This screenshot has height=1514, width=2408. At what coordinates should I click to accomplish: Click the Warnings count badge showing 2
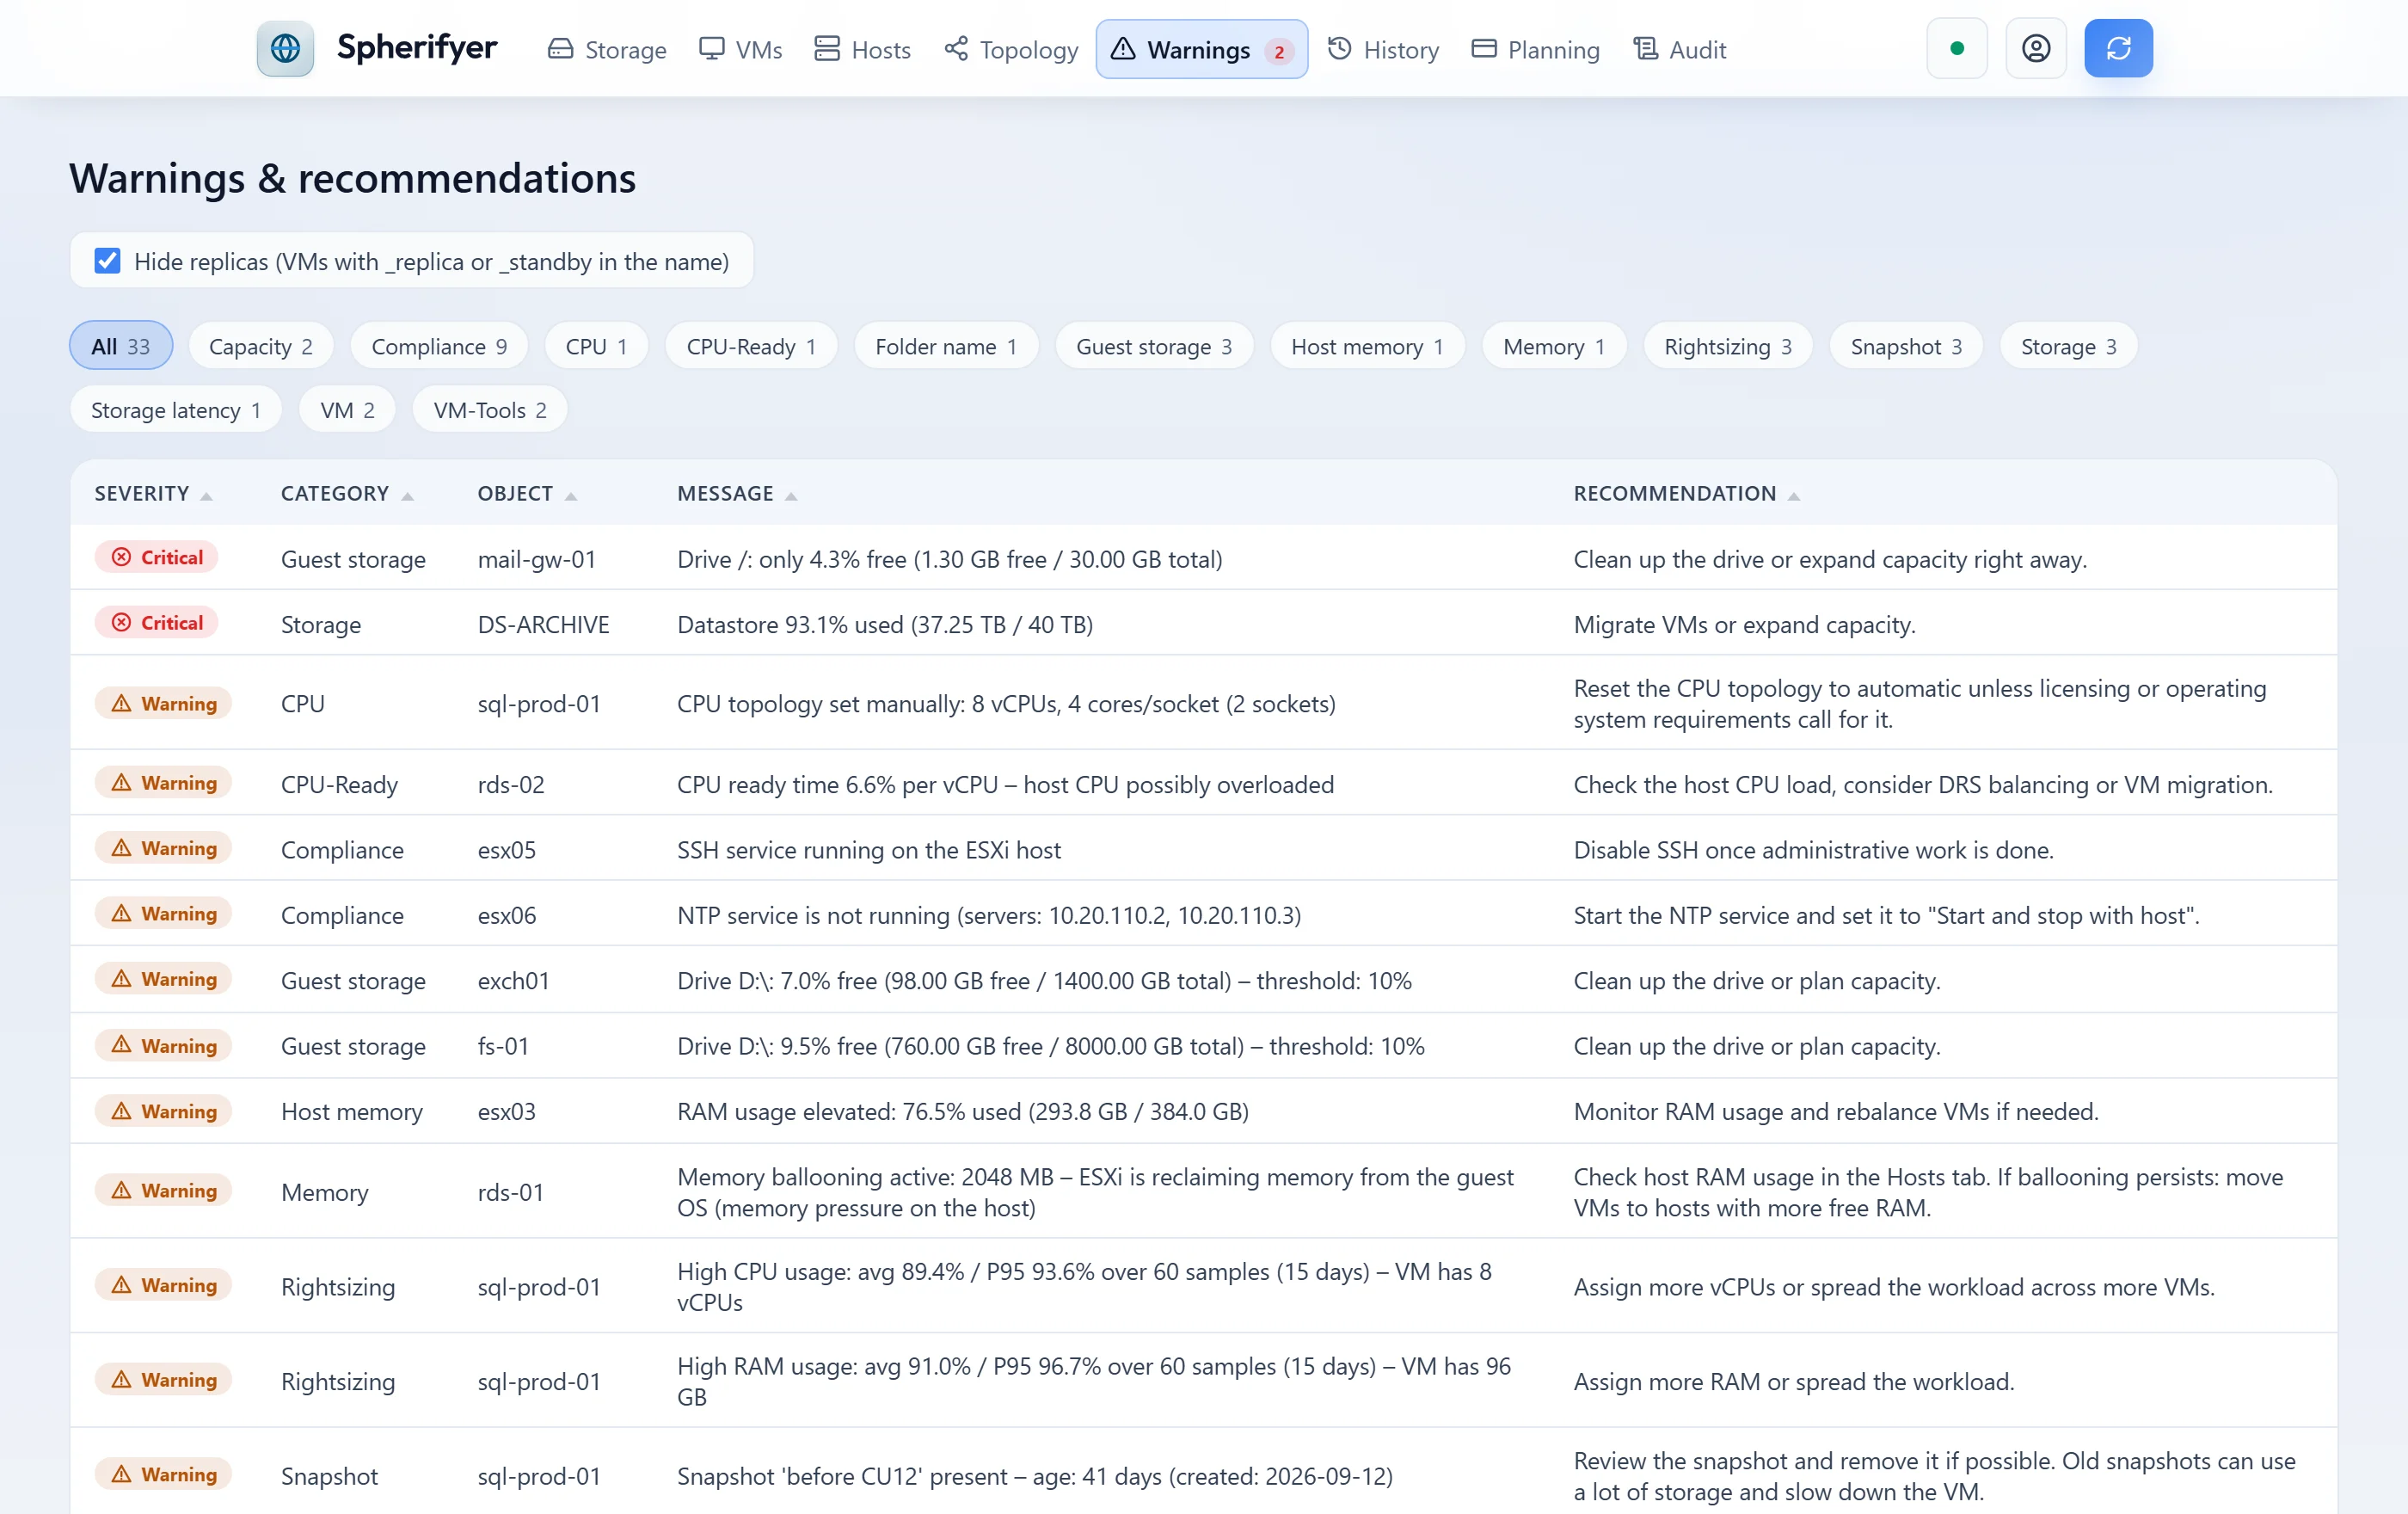(x=1278, y=51)
